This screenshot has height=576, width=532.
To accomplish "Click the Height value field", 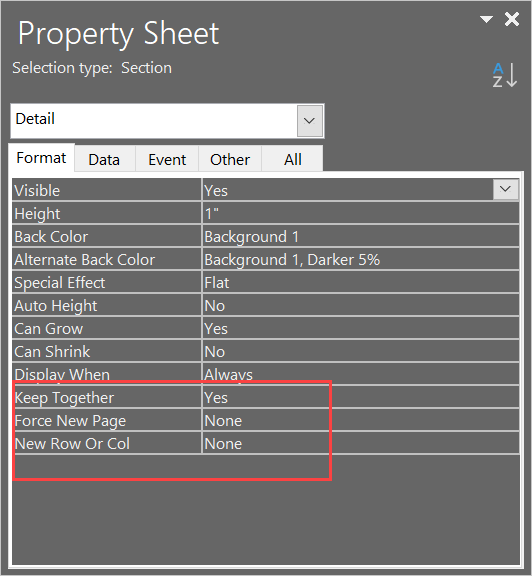I will [x=361, y=213].
